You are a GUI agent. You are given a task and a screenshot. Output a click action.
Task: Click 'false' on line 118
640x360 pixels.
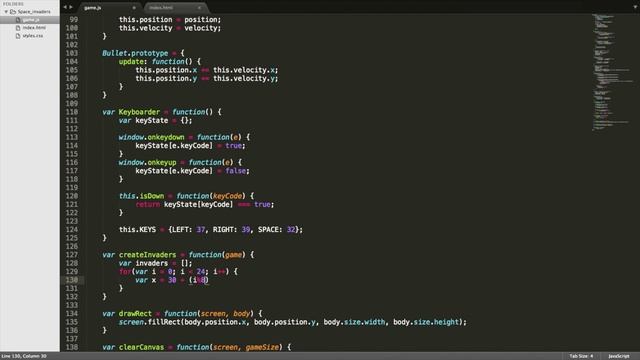(x=236, y=171)
